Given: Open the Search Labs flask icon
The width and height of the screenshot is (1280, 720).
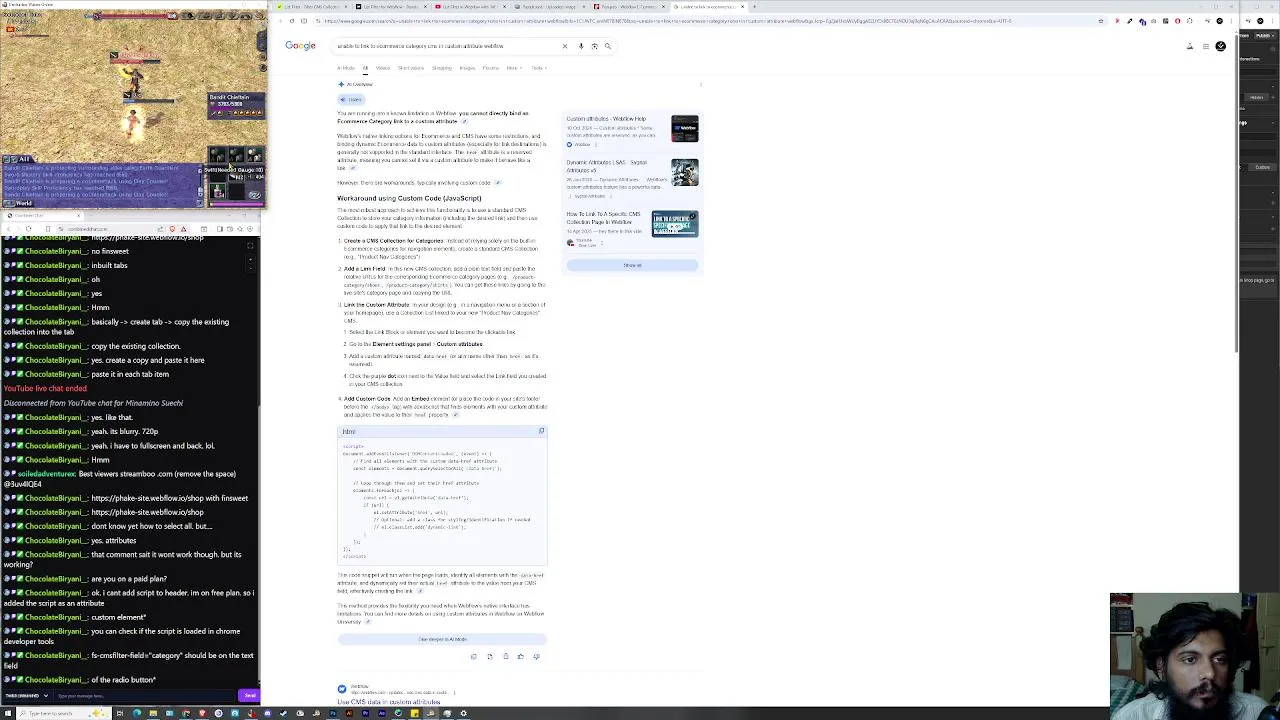Looking at the screenshot, I should pos(1190,46).
